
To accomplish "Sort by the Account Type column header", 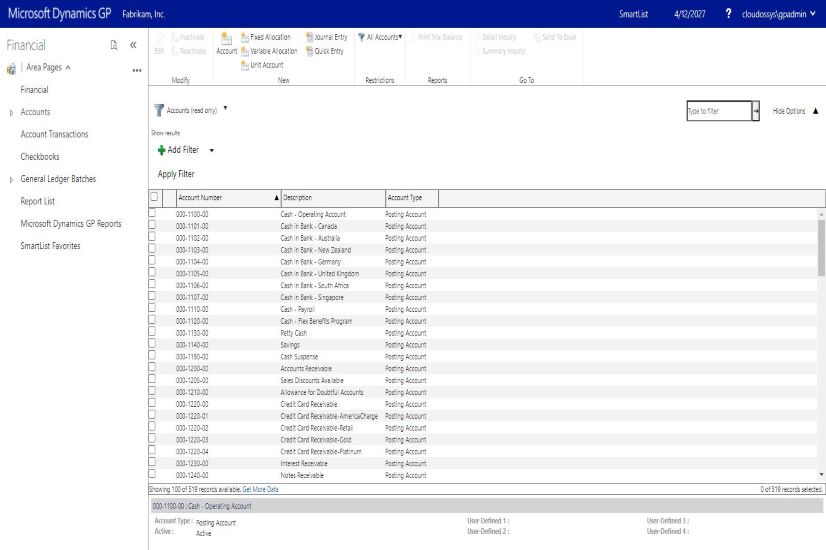I will pos(412,198).
